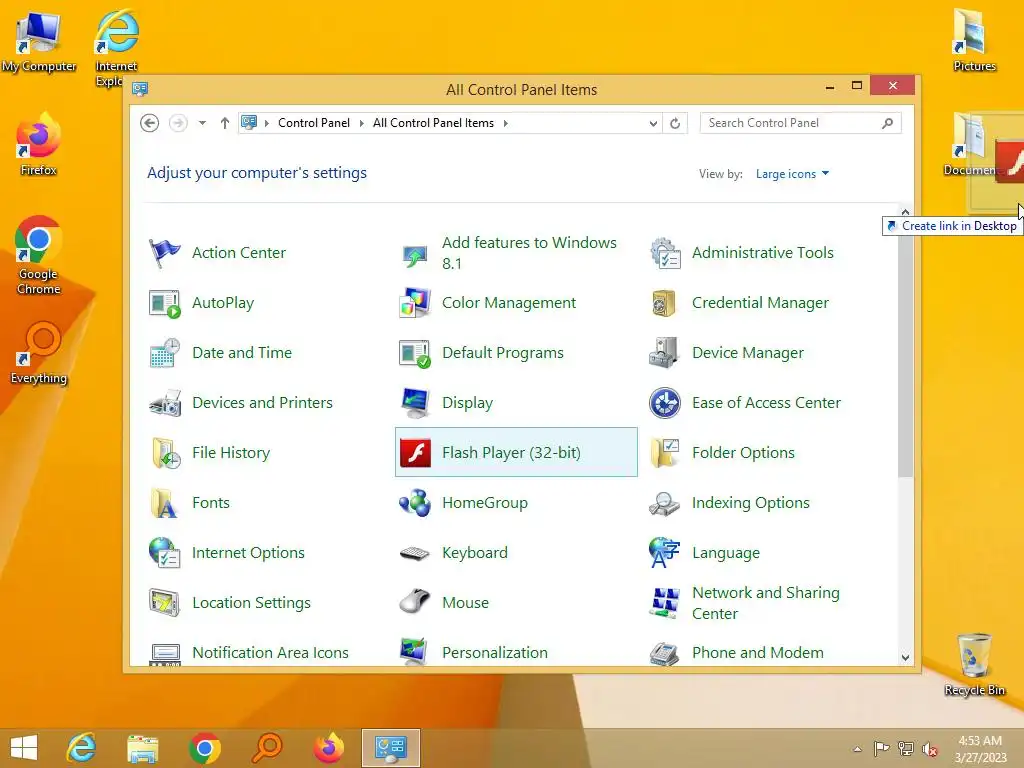Screen dimensions: 1024x768
Task: Open the Network and Sharing Center icon
Action: (664, 603)
